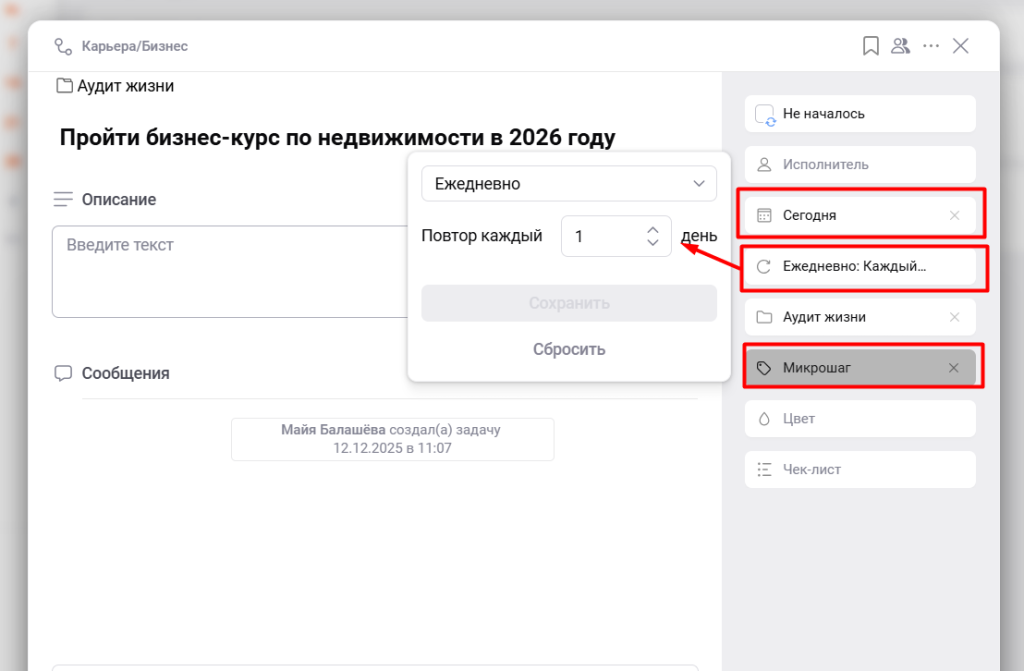Click the repeat icon on Ежедневно field
This screenshot has width=1024, height=671.
pos(764,267)
